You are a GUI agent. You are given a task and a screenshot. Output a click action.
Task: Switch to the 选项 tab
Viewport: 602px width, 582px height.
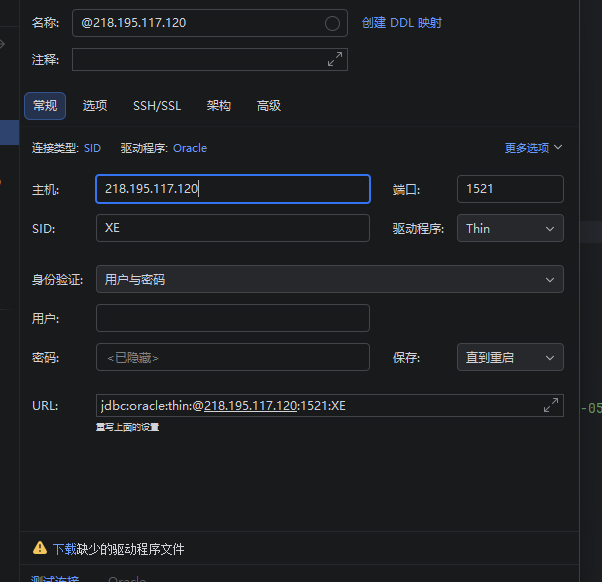tap(95, 106)
